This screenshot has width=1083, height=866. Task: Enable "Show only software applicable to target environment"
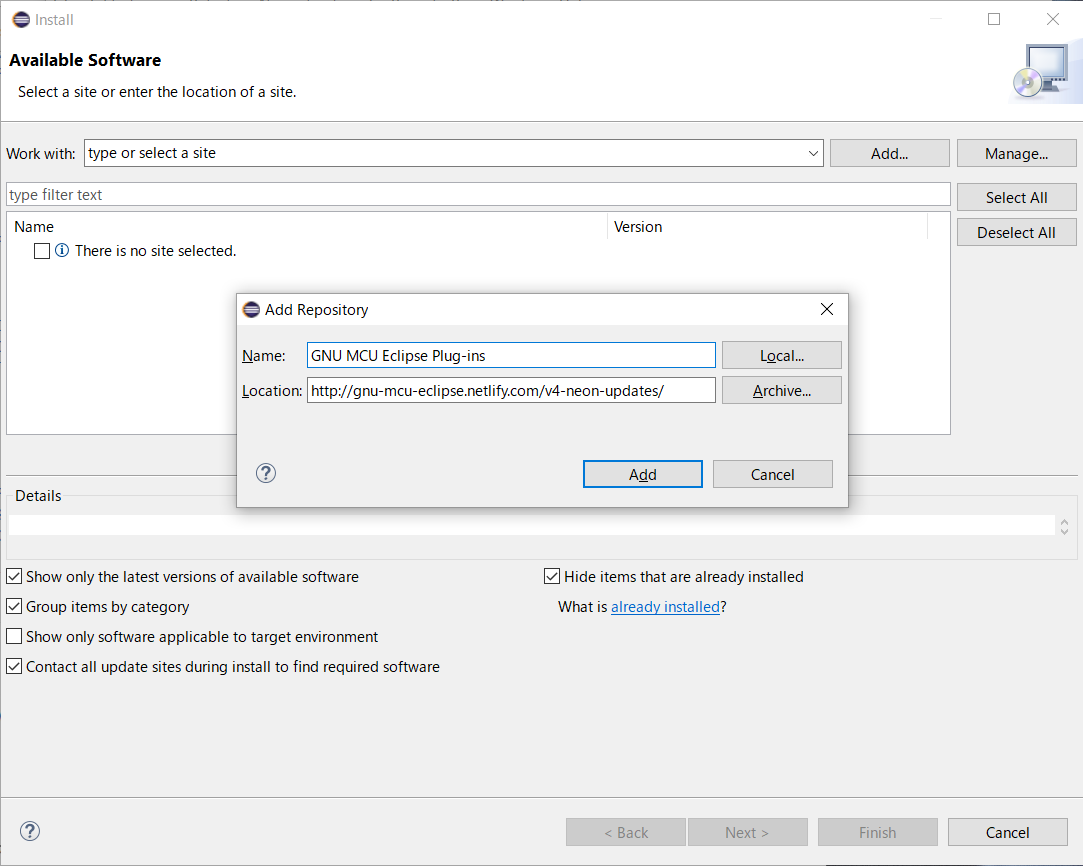click(x=14, y=636)
